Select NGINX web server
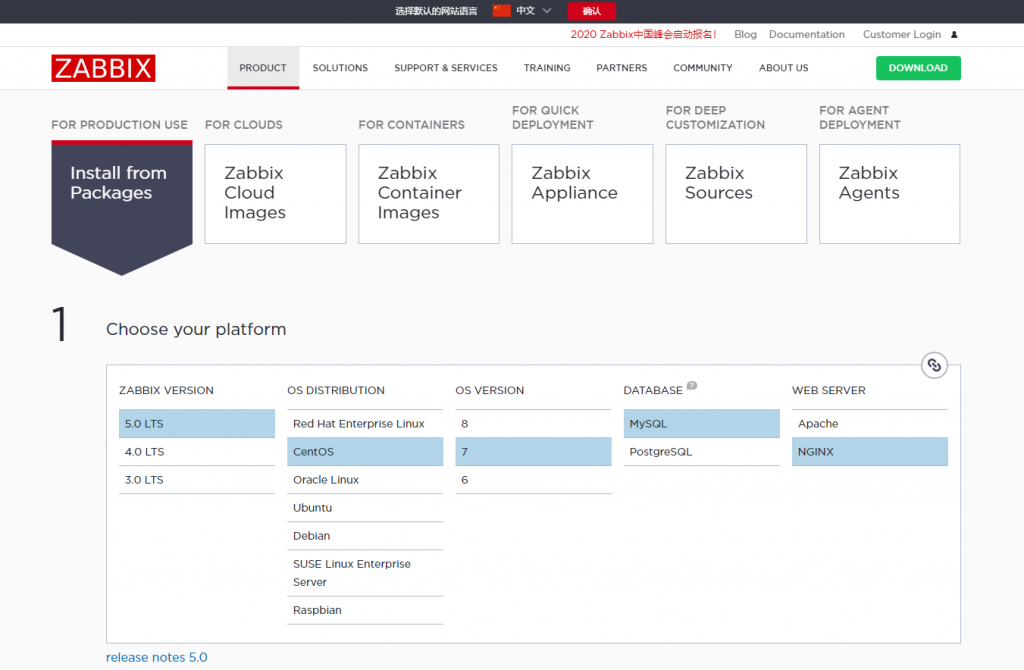This screenshot has height=670, width=1024. tap(870, 452)
